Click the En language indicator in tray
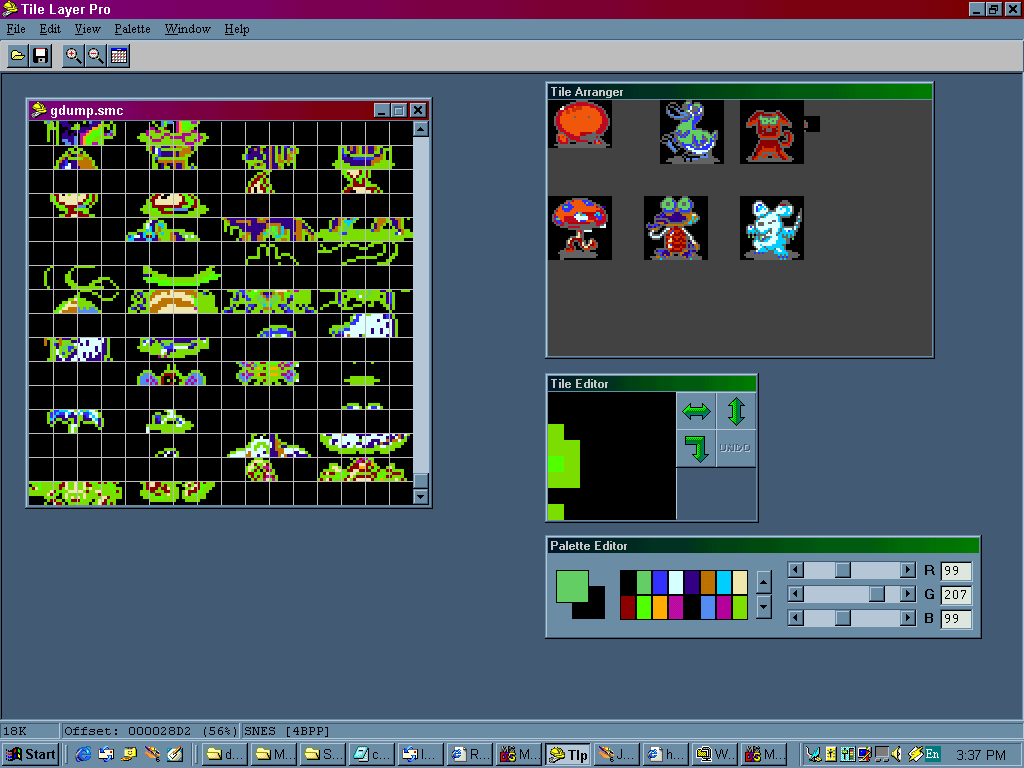 click(932, 754)
